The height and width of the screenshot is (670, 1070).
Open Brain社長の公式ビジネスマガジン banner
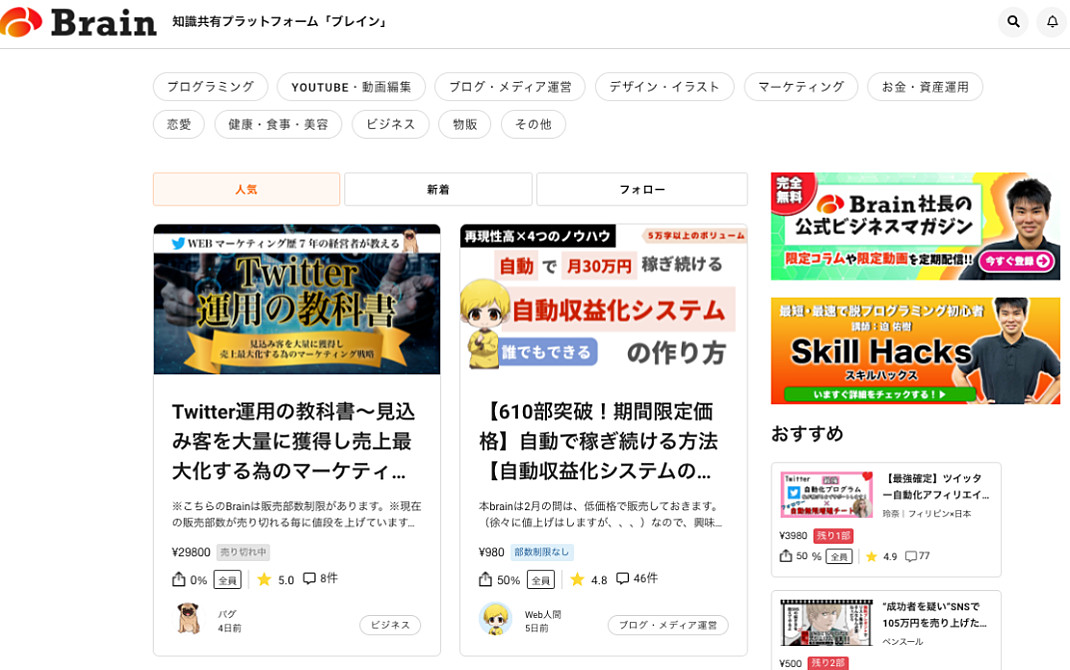click(915, 226)
